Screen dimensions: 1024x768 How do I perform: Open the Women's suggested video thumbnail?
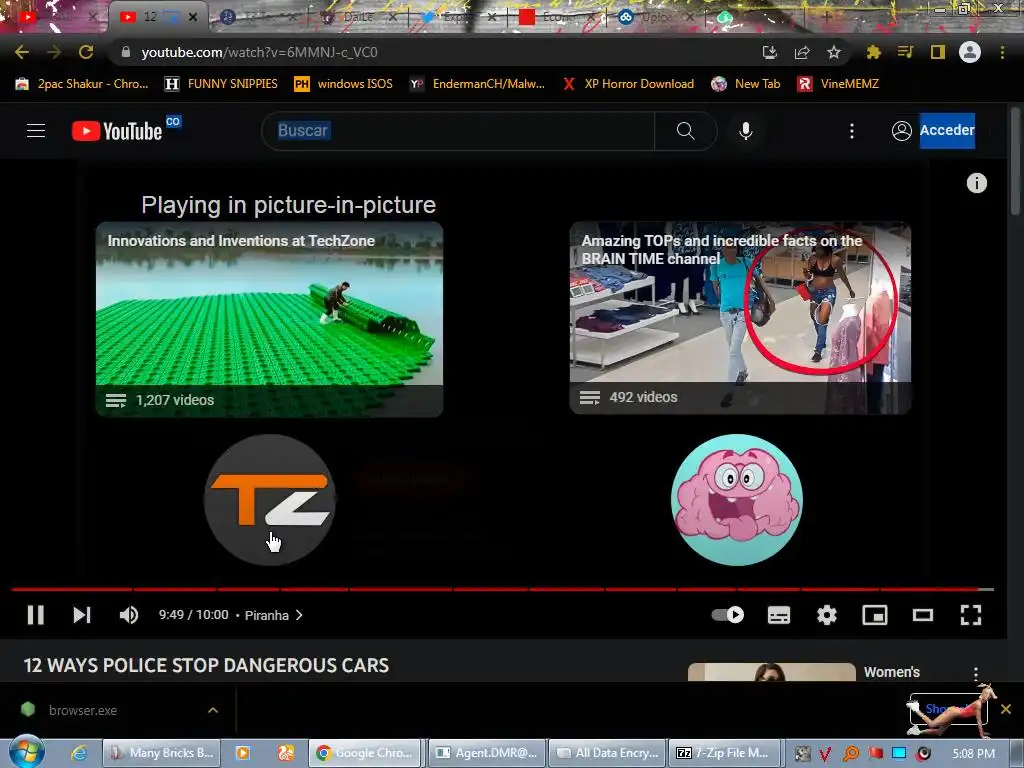(x=771, y=672)
